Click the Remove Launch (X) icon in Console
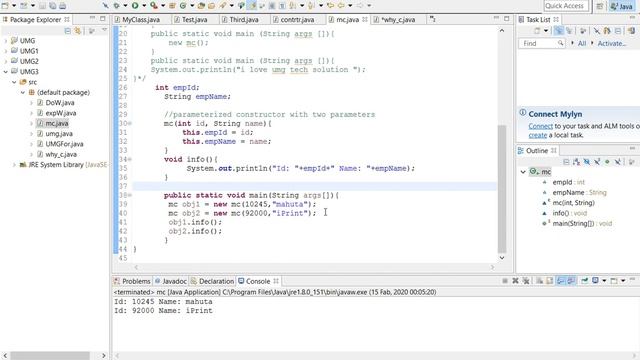 [x=515, y=281]
